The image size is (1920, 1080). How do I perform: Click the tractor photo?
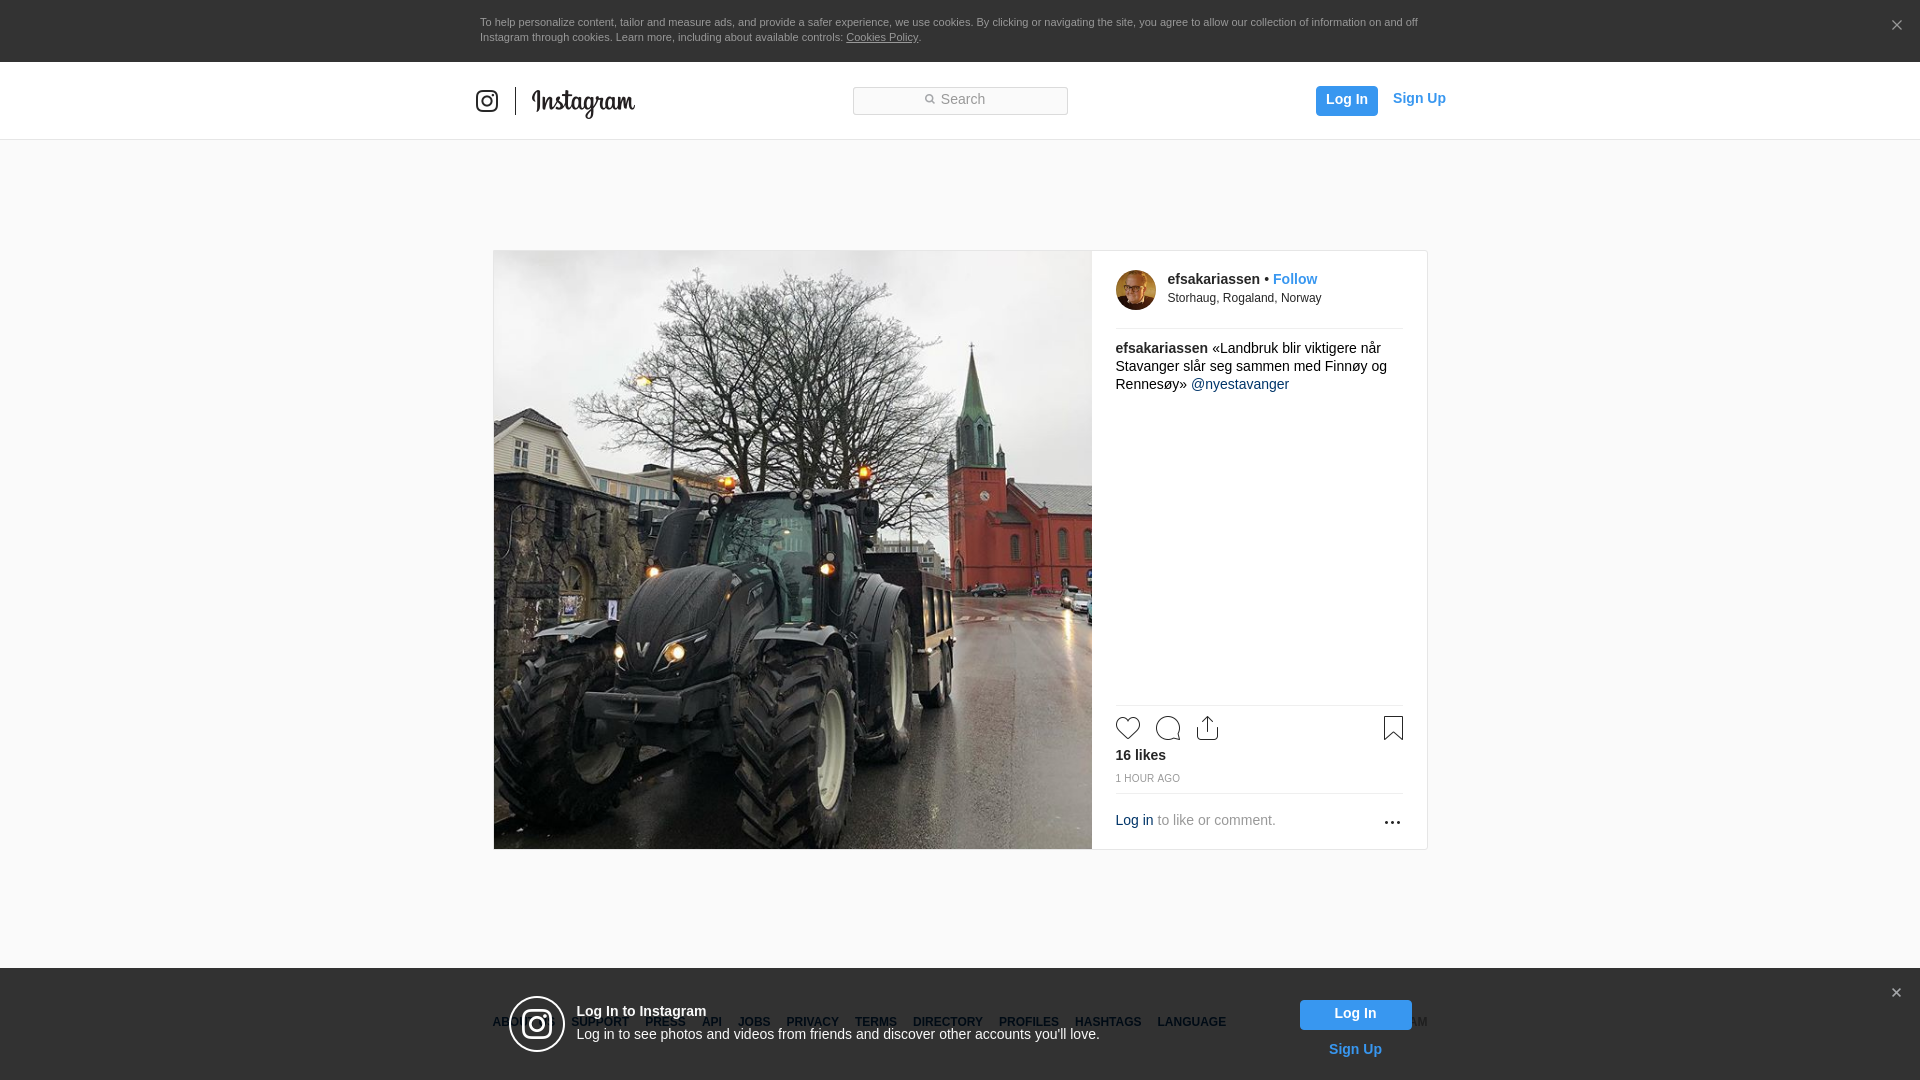click(x=793, y=550)
